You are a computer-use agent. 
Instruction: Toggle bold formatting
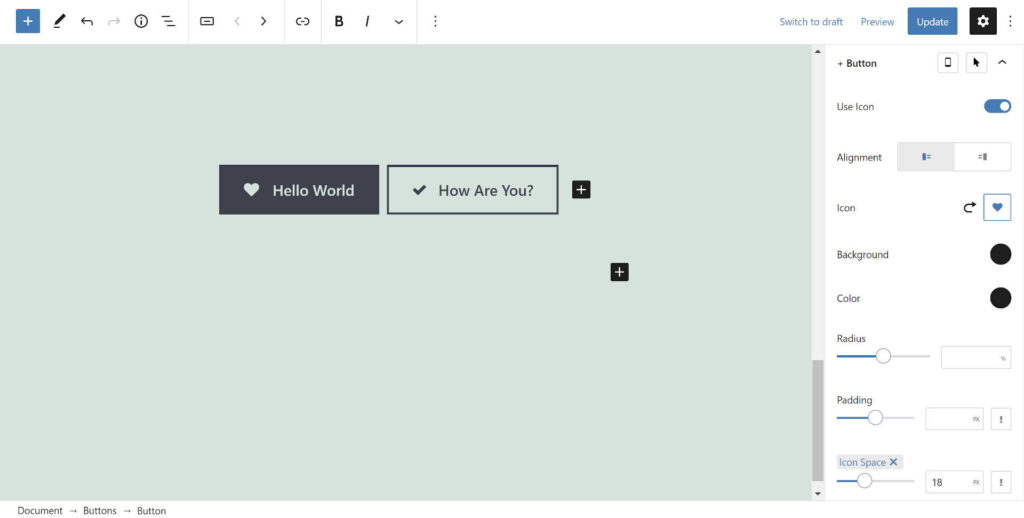pyautogui.click(x=338, y=21)
